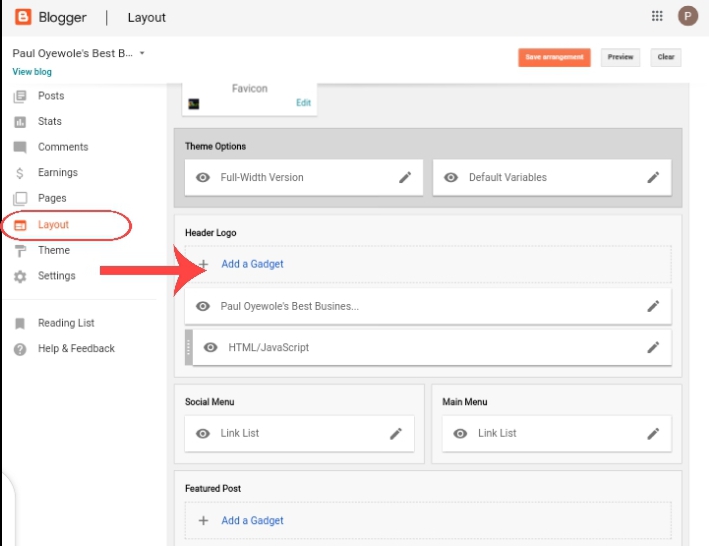The image size is (709, 546).
Task: Click the Blogger logo icon
Action: pos(23,17)
